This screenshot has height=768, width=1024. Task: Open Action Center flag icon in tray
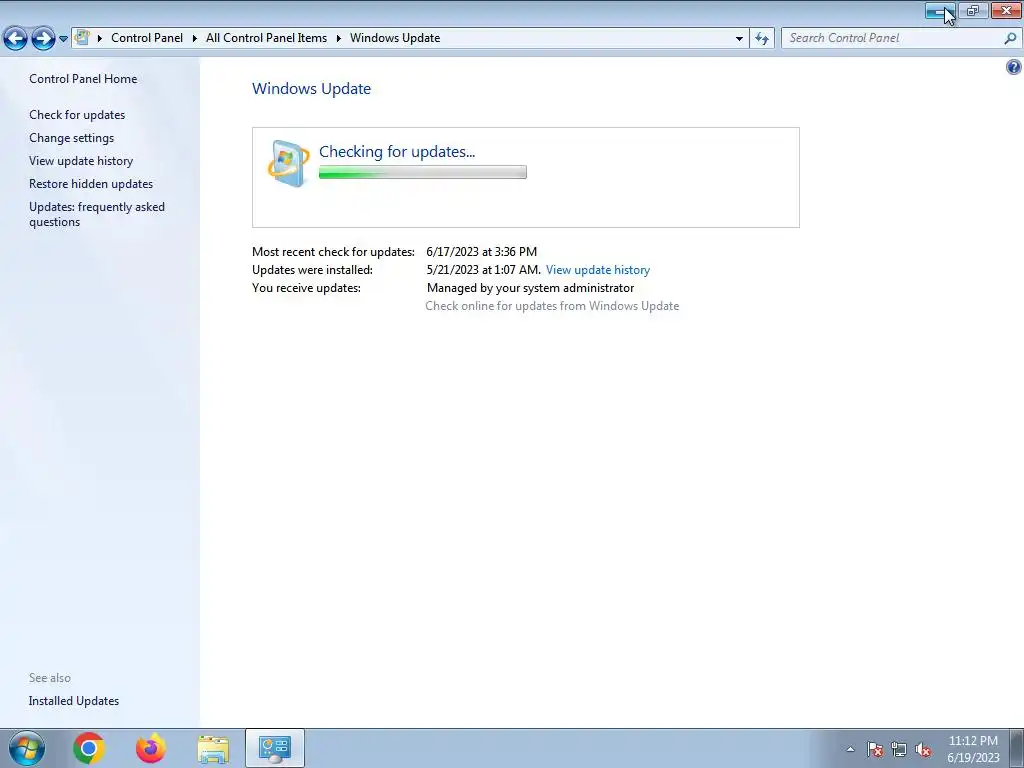point(875,749)
